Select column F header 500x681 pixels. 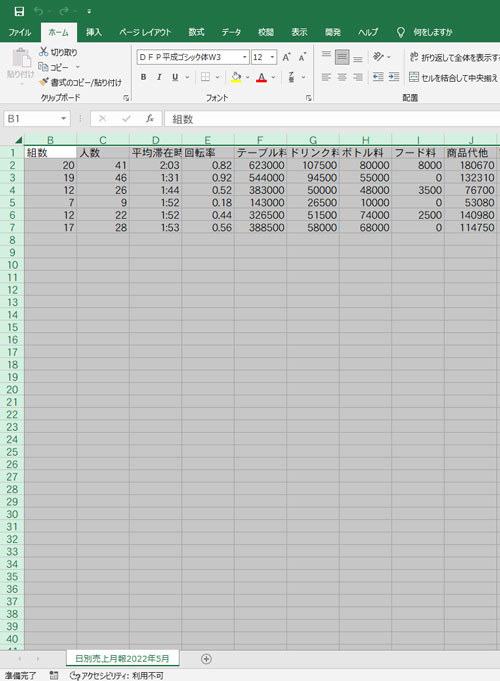pyautogui.click(x=260, y=140)
